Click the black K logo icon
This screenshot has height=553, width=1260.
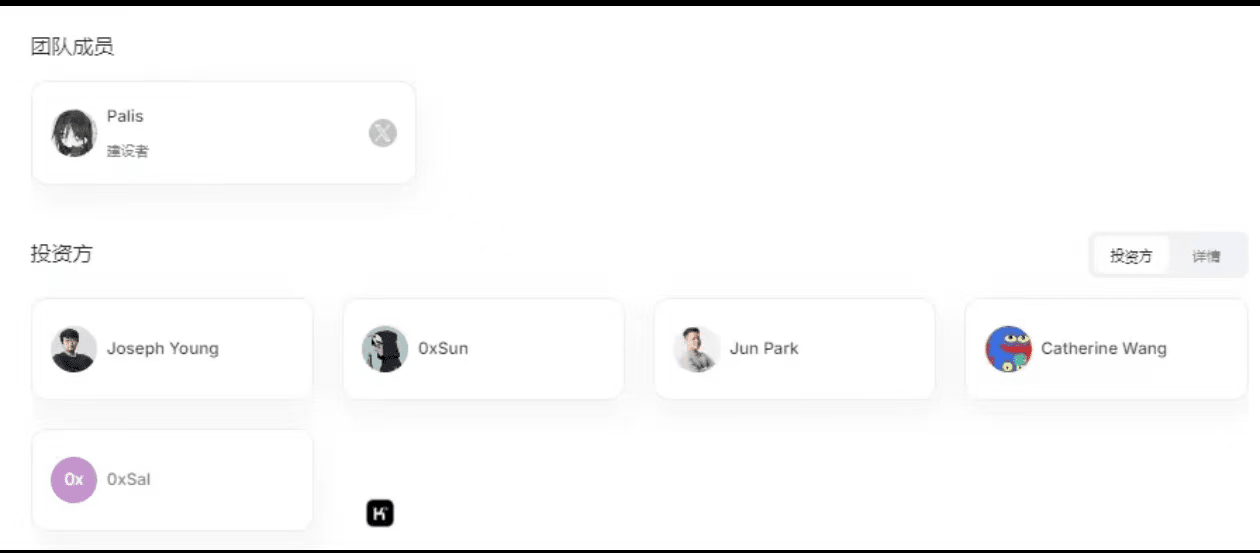(380, 514)
